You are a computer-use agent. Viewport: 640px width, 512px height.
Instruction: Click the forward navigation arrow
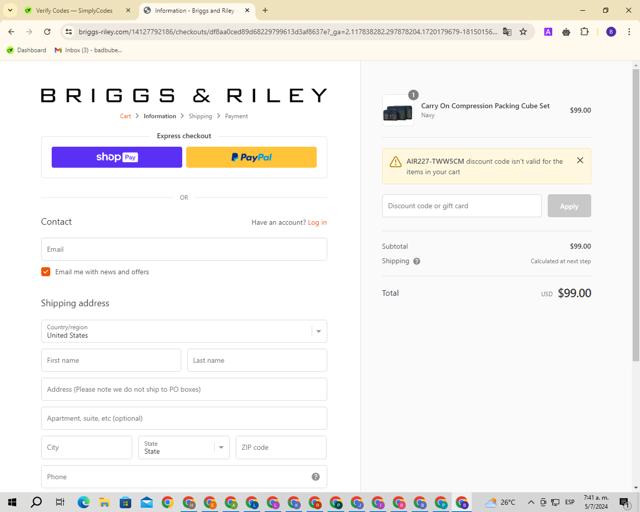coord(29,32)
